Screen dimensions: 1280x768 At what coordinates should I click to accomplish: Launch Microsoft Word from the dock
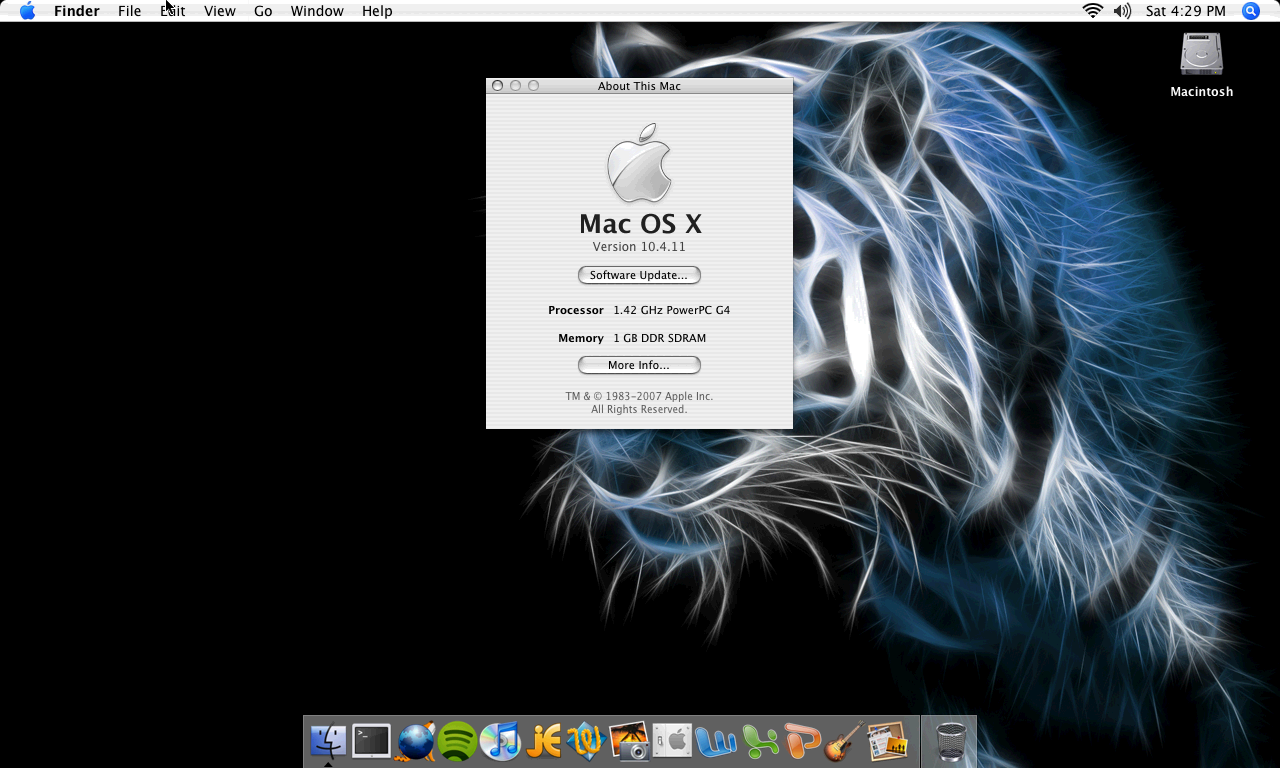716,742
